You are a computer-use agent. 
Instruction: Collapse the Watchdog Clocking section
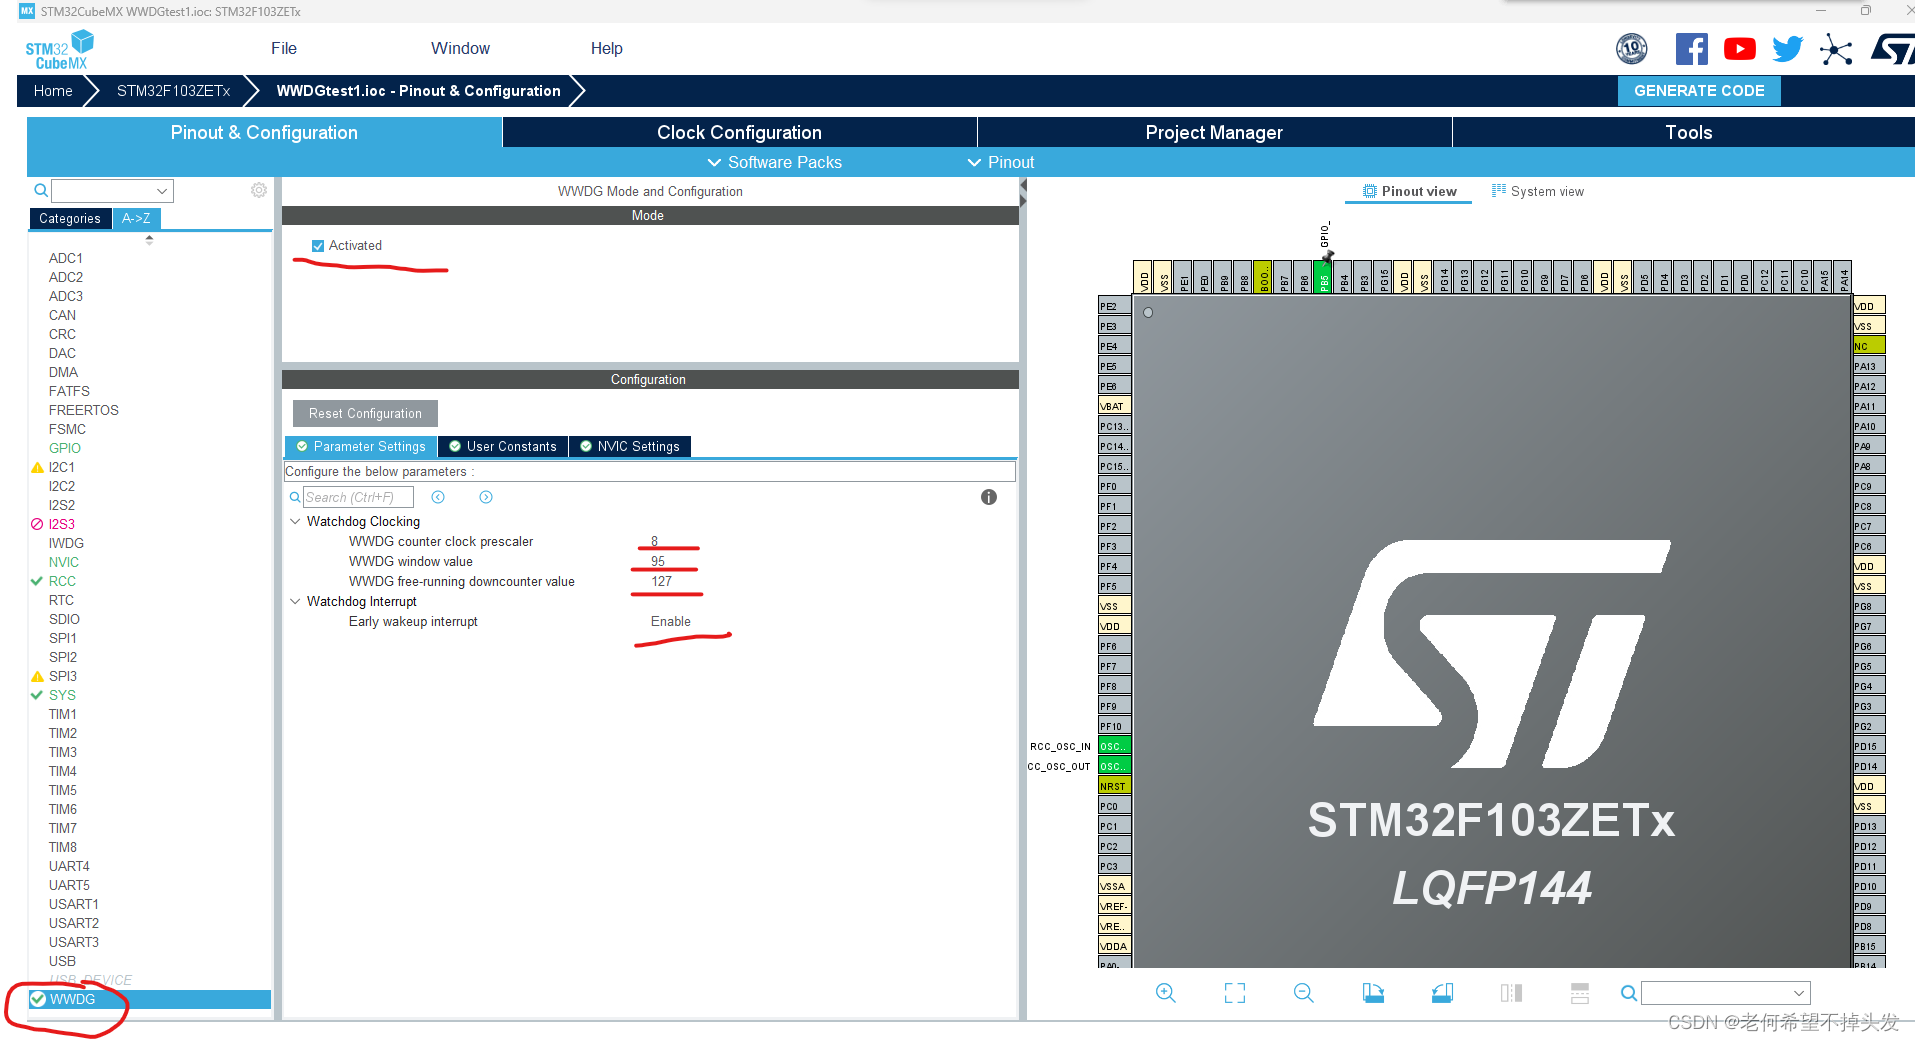(x=295, y=521)
